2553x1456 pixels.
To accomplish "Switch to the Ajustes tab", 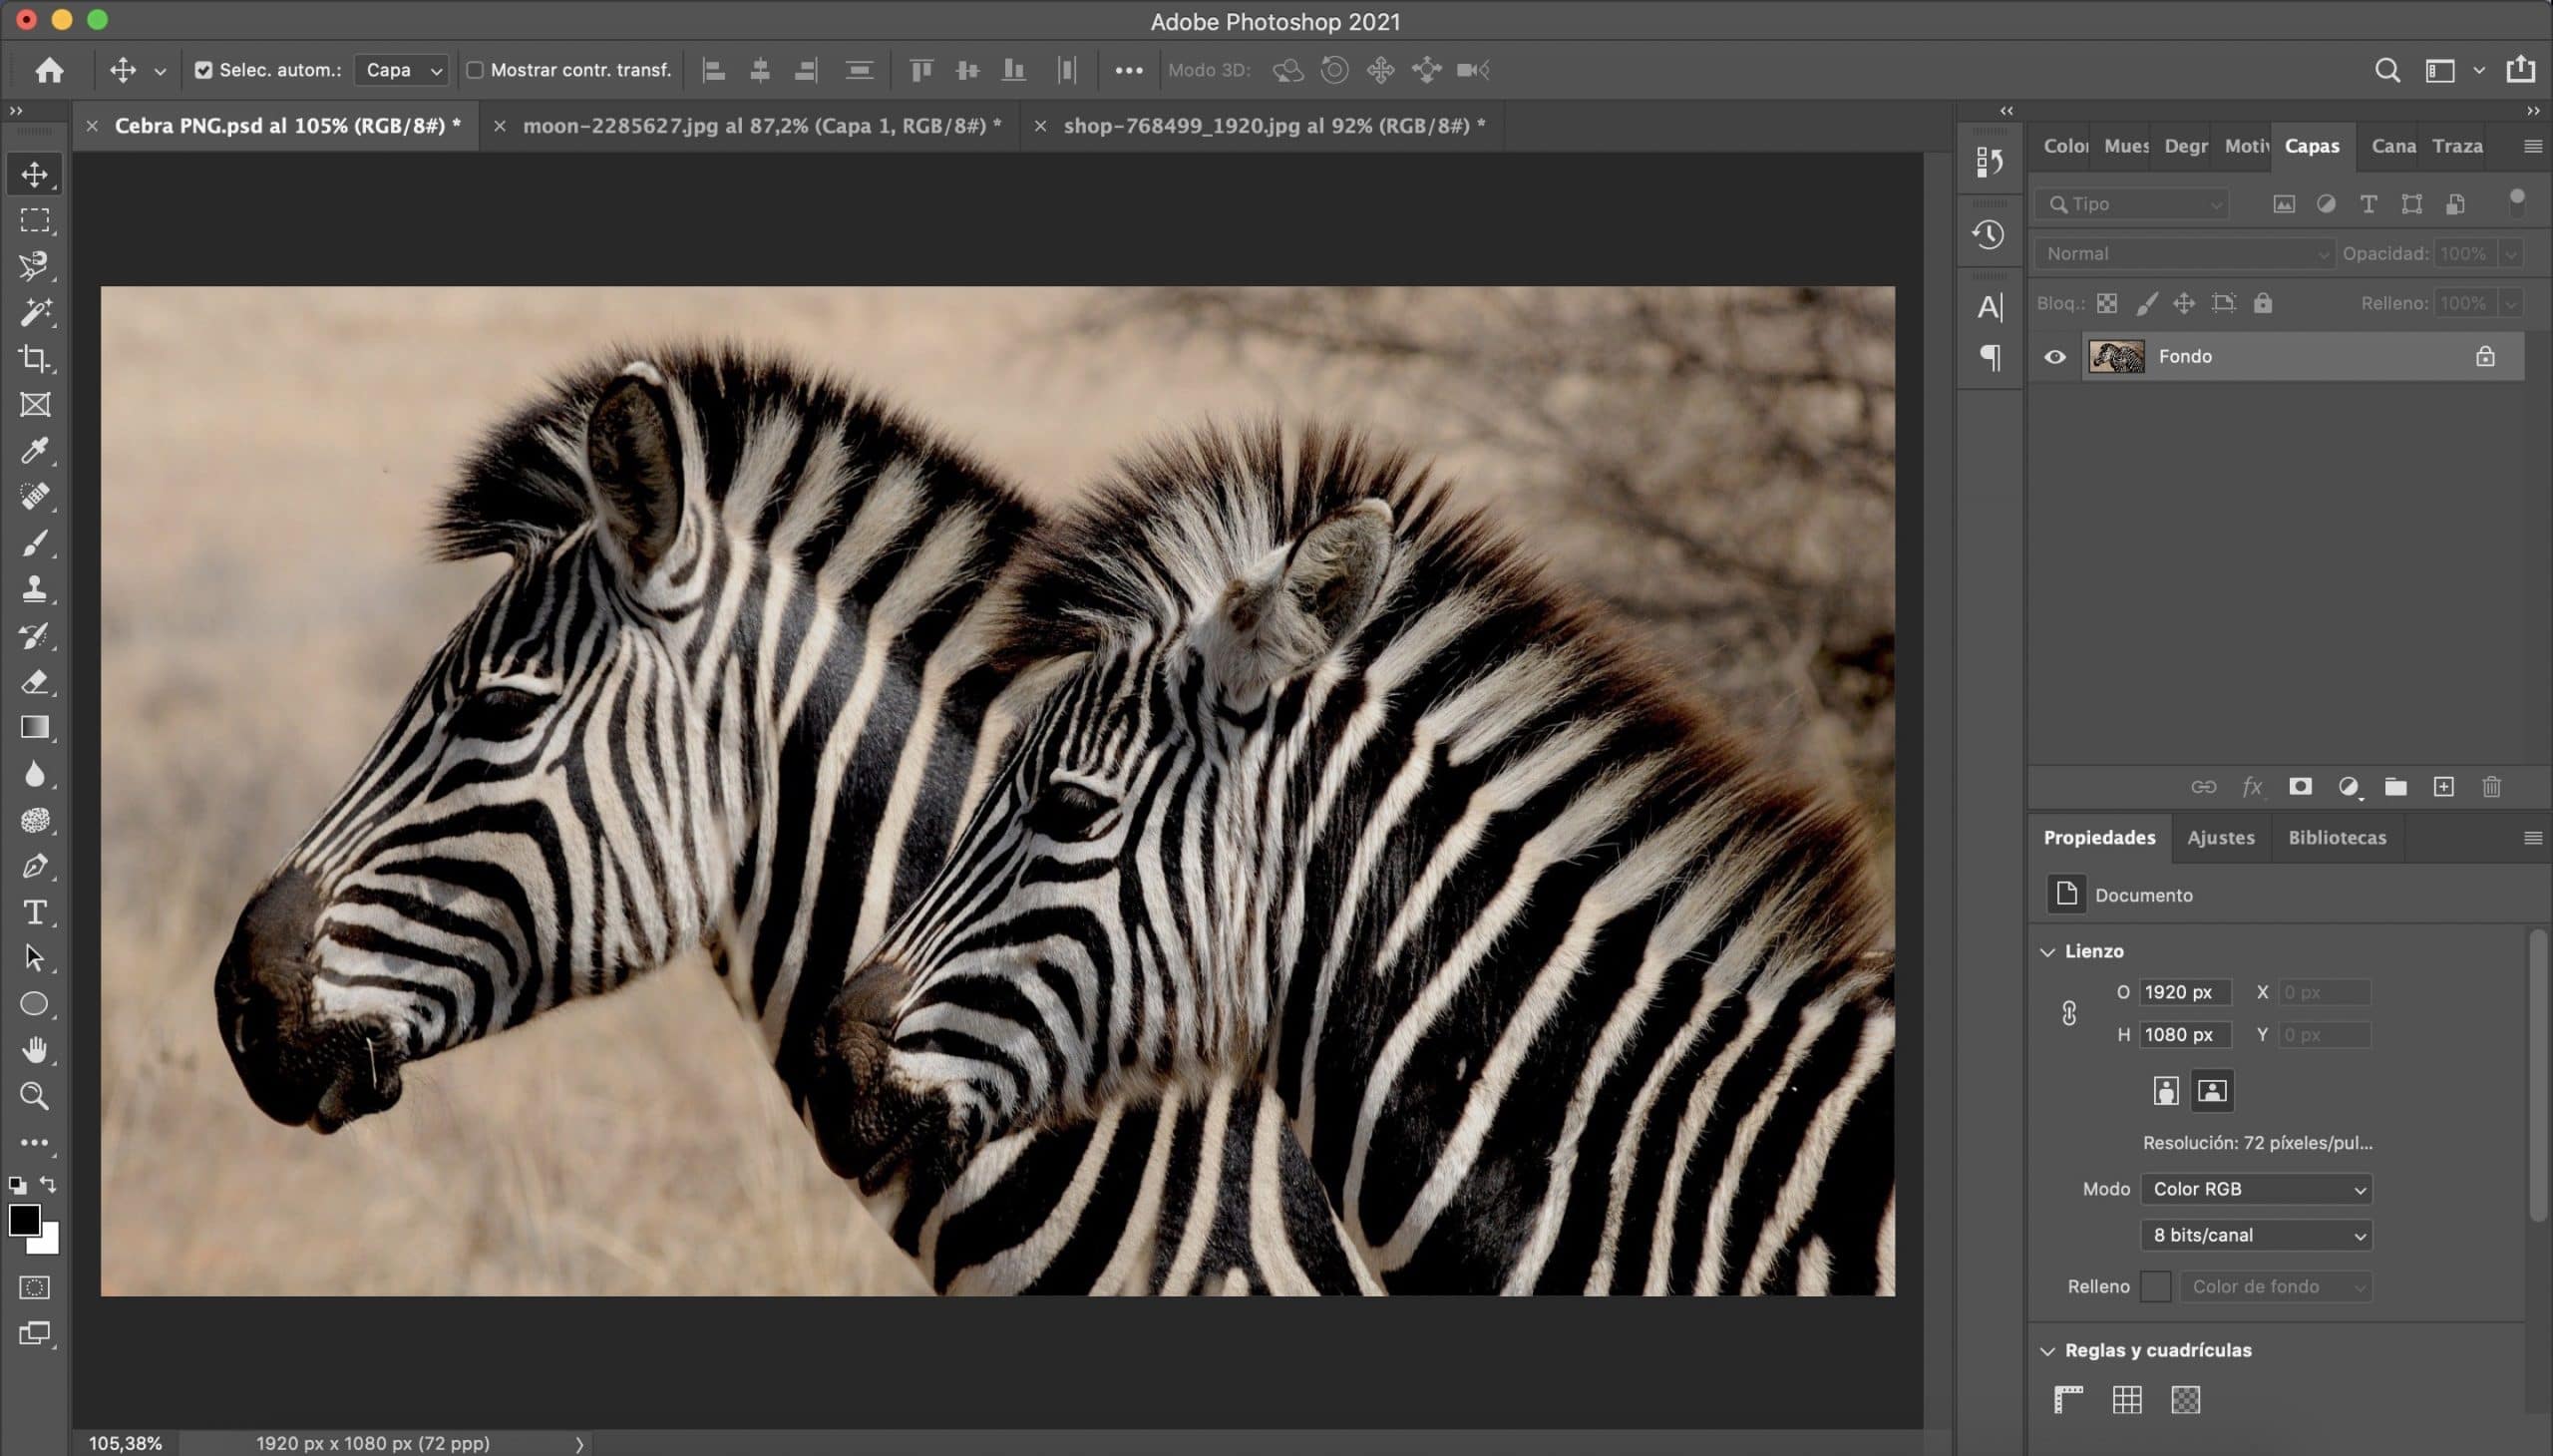I will (x=2220, y=837).
